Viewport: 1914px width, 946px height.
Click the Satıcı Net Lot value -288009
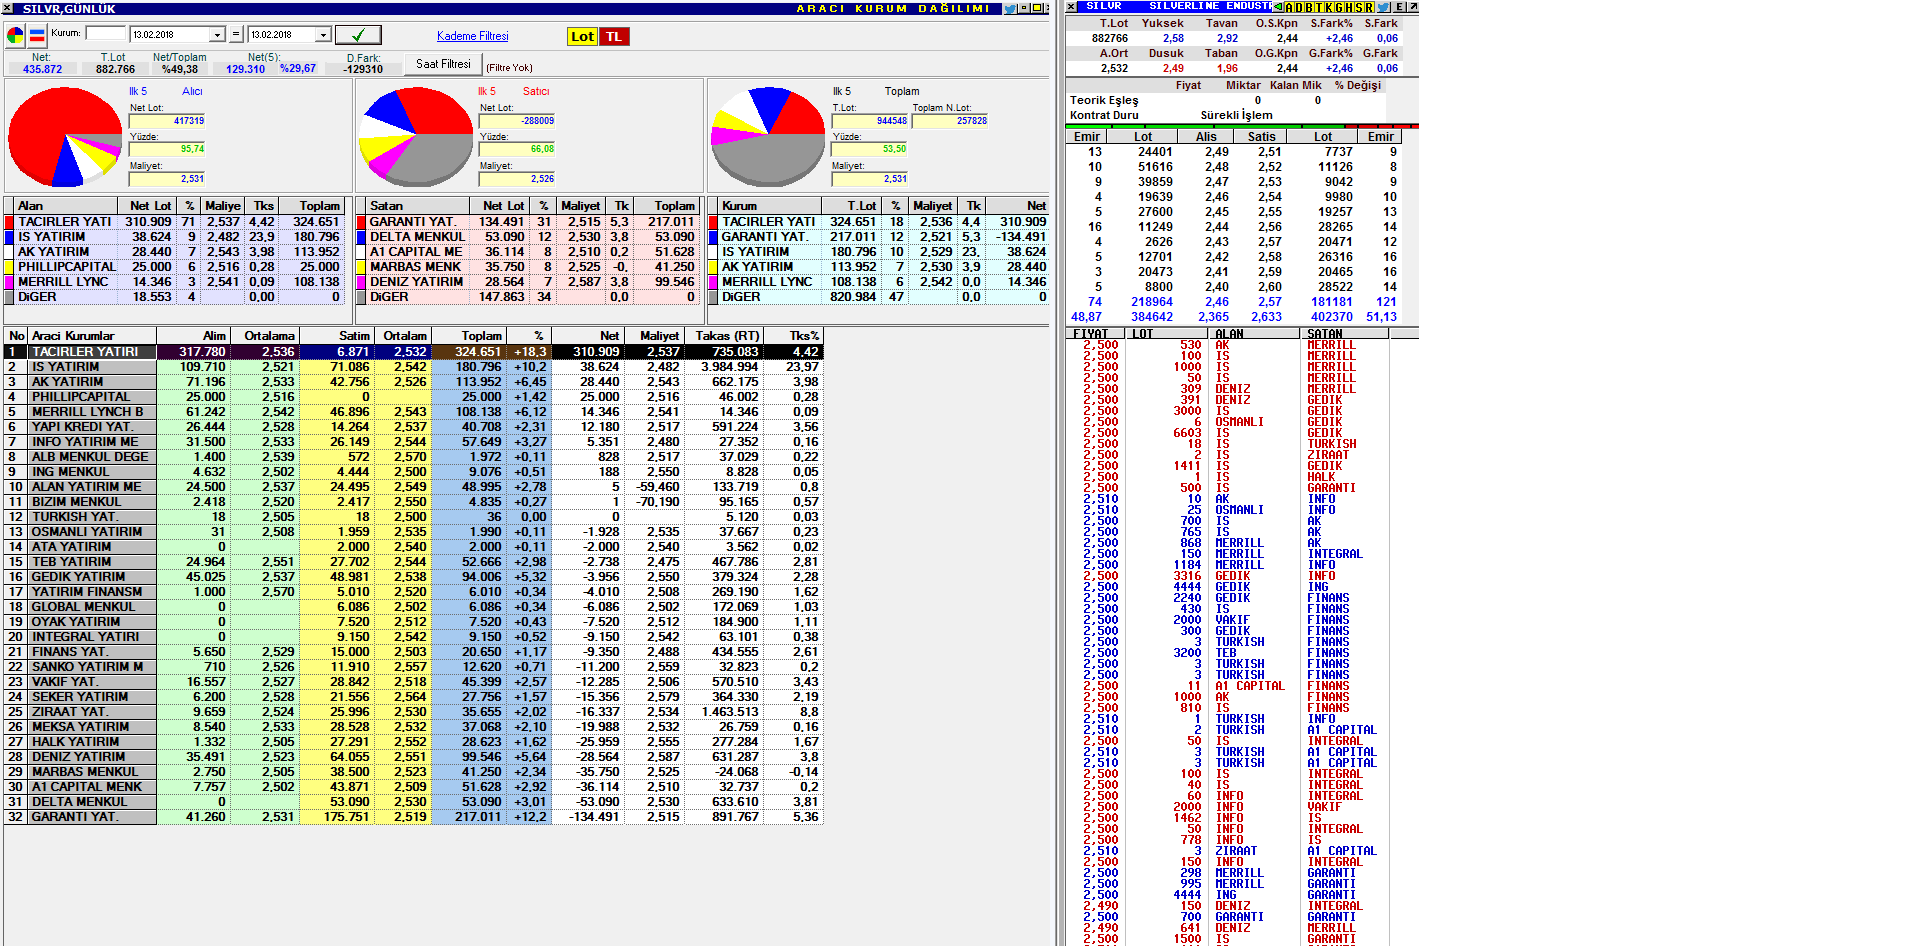tap(517, 121)
